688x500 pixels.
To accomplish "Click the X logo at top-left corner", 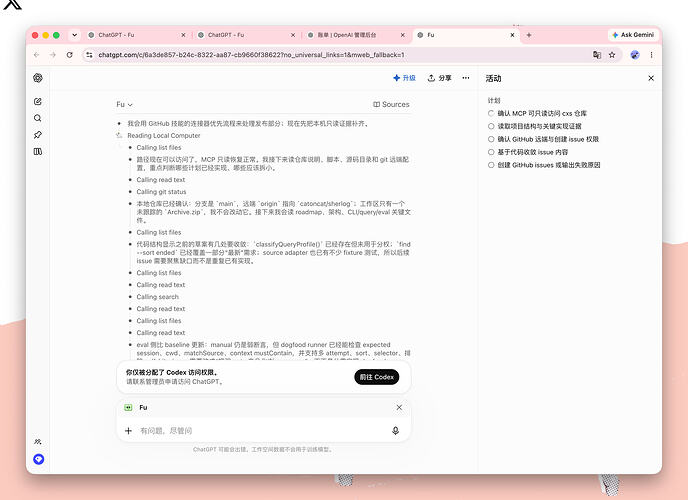I will pos(12,4).
